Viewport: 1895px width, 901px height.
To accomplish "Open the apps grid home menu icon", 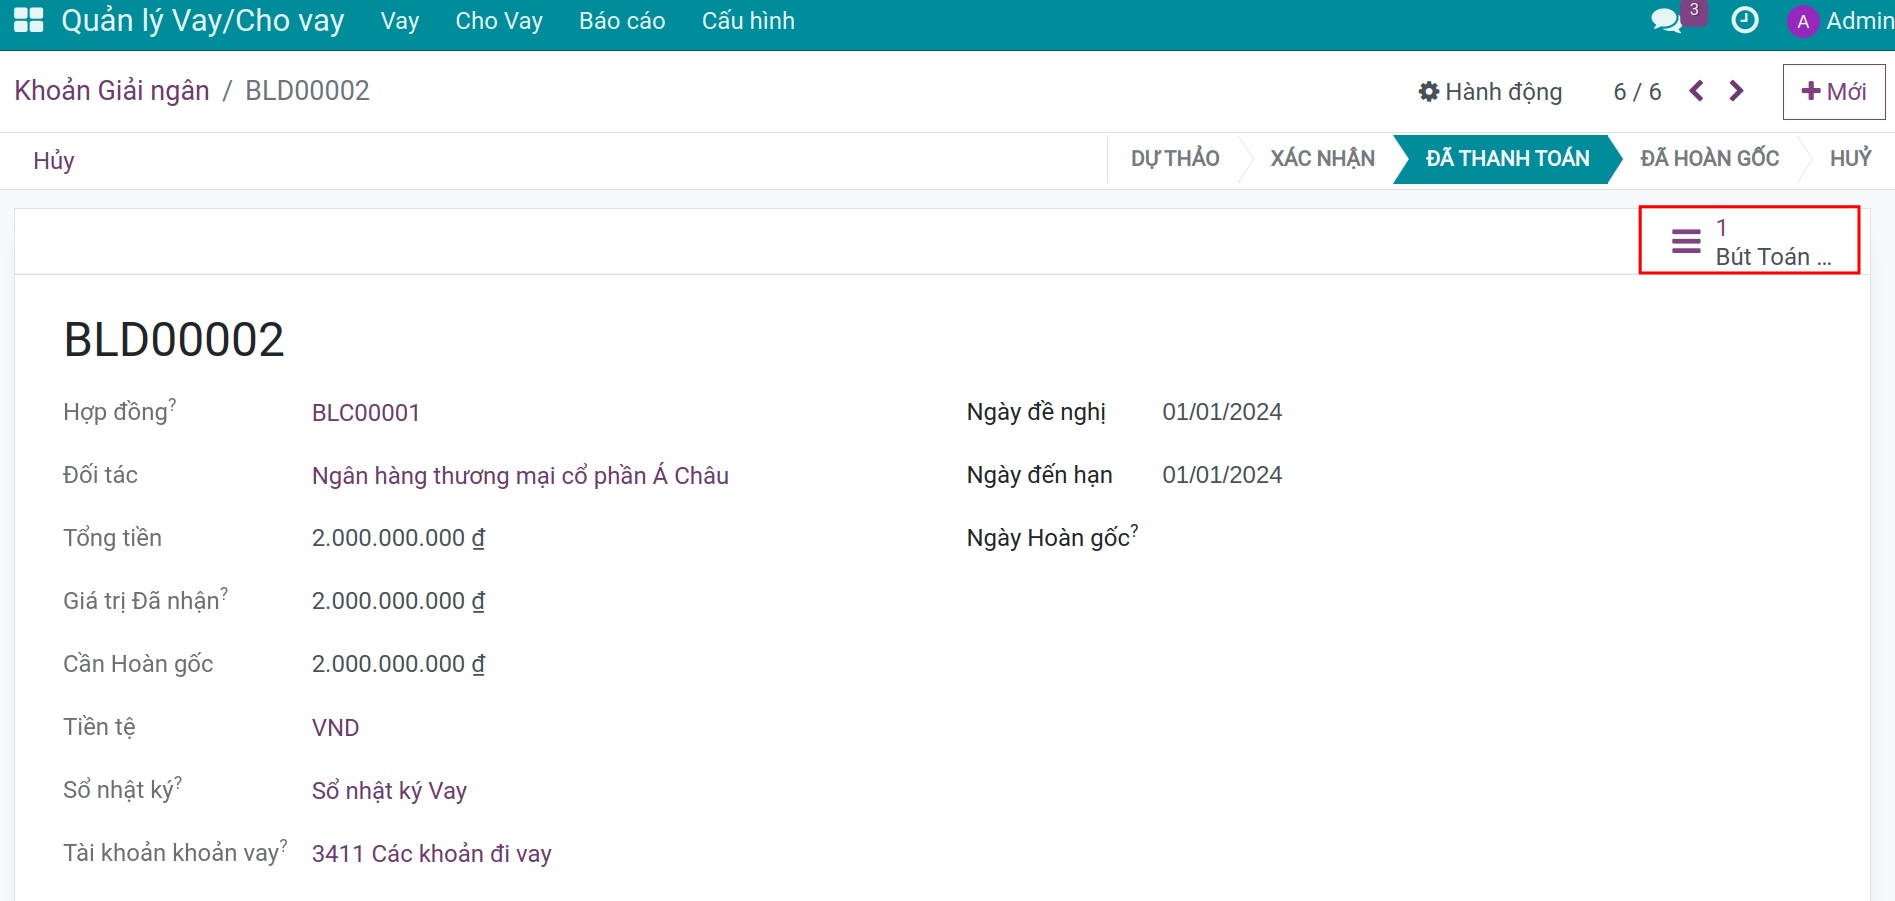I will [x=28, y=20].
